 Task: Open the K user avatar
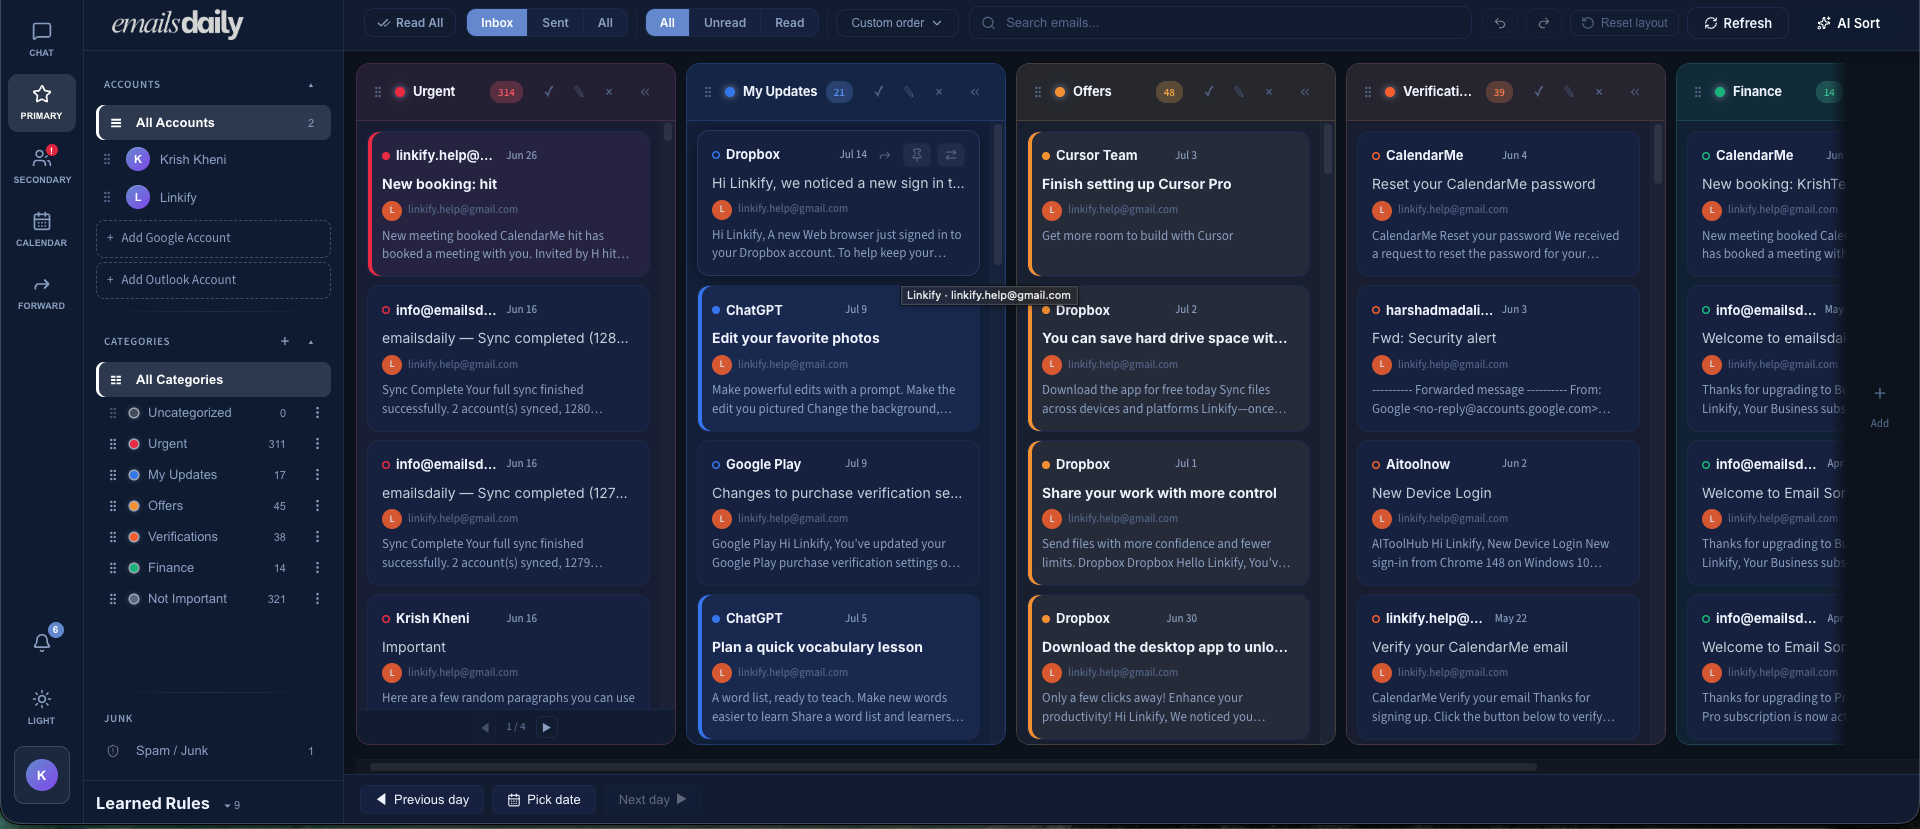[x=42, y=774]
